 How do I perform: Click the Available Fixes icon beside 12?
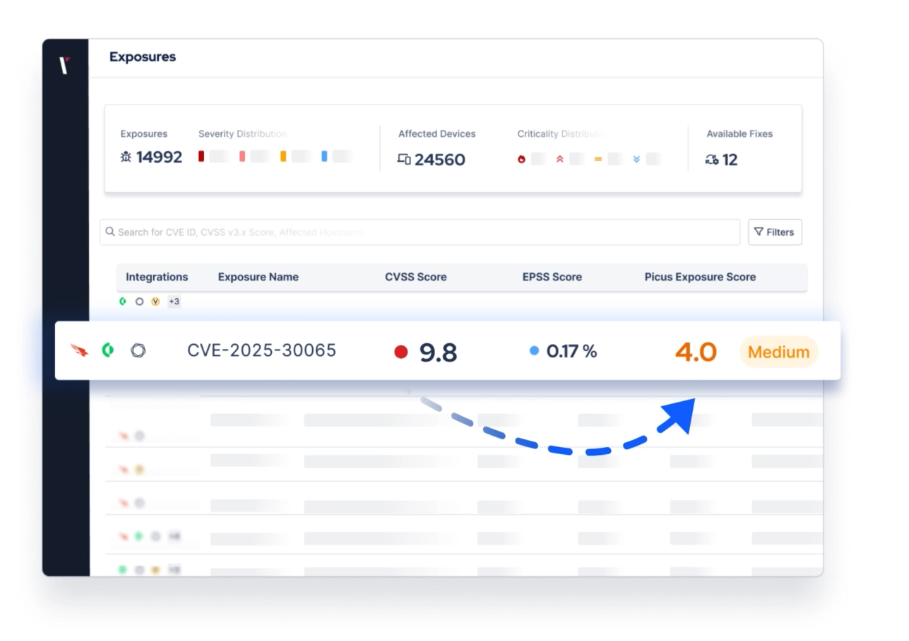(x=712, y=159)
